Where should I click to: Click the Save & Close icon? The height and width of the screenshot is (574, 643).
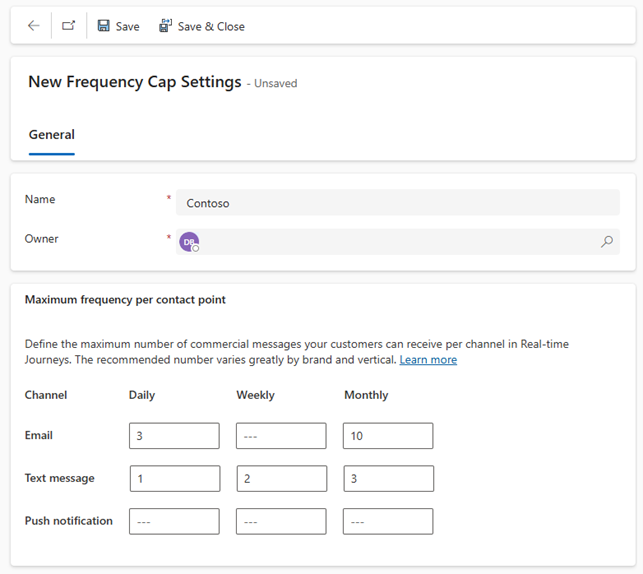point(166,26)
